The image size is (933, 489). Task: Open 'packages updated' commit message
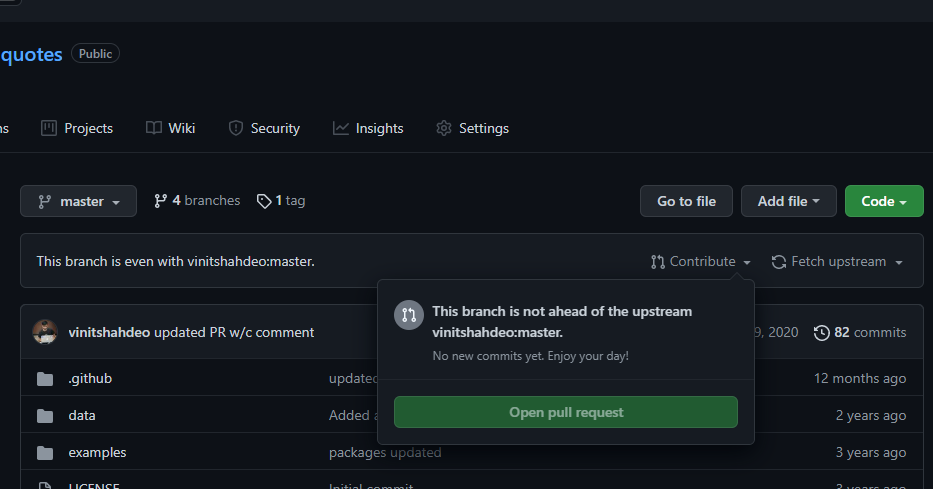click(385, 453)
